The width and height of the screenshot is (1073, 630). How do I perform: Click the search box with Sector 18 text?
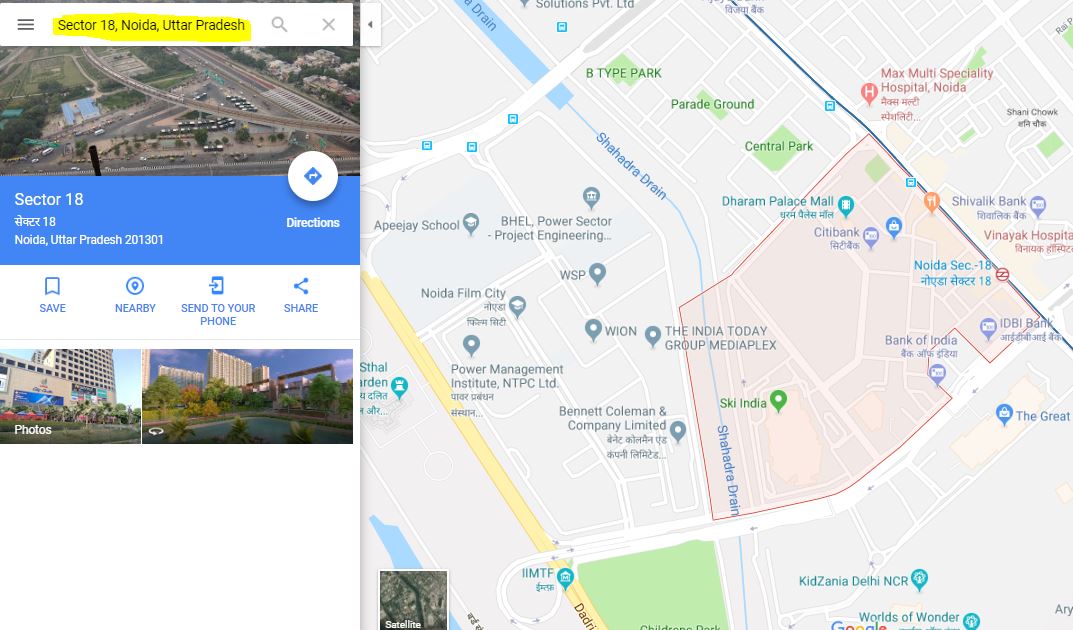click(151, 25)
